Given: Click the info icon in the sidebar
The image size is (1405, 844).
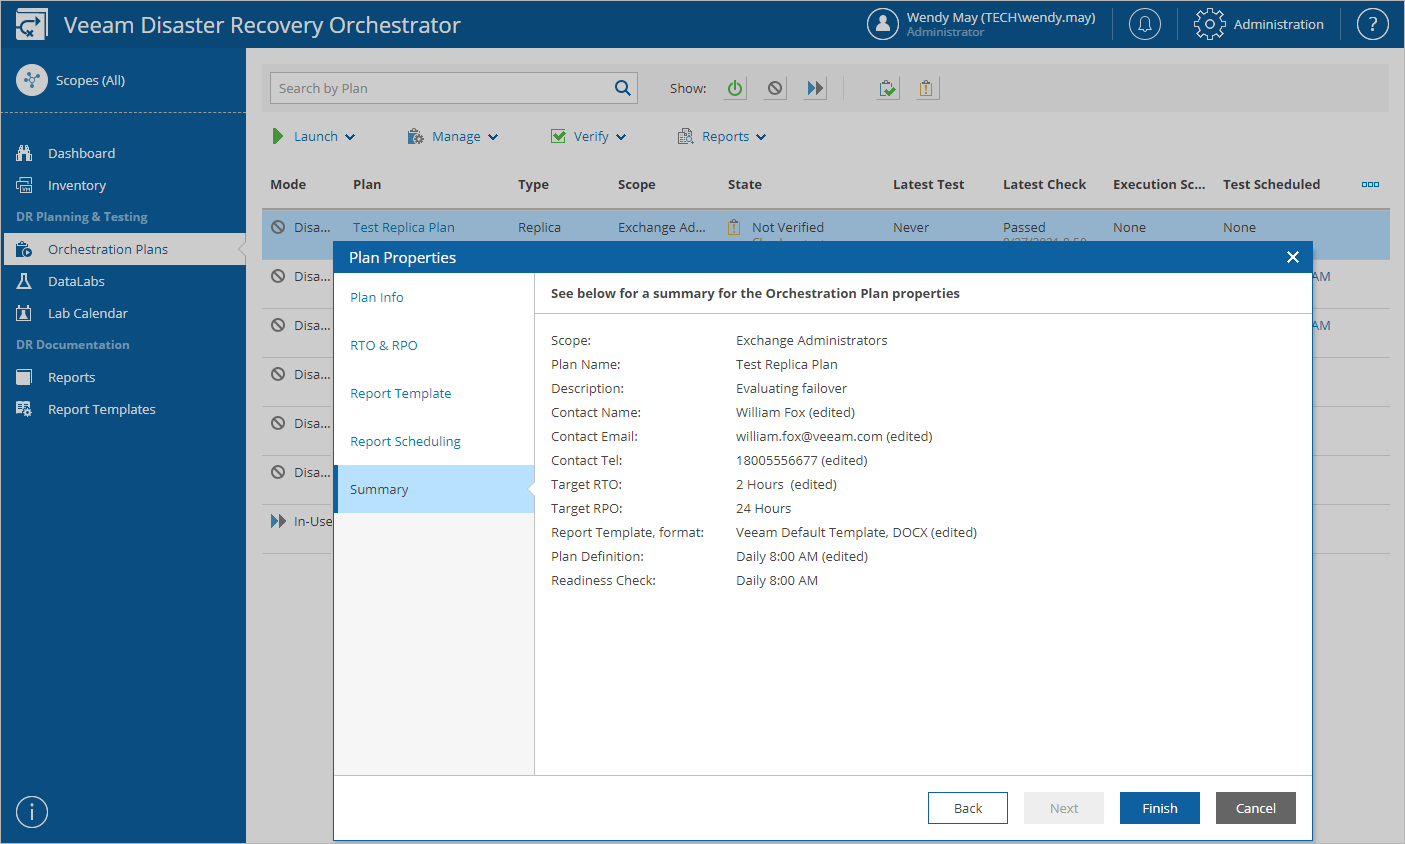Looking at the screenshot, I should coord(32,812).
